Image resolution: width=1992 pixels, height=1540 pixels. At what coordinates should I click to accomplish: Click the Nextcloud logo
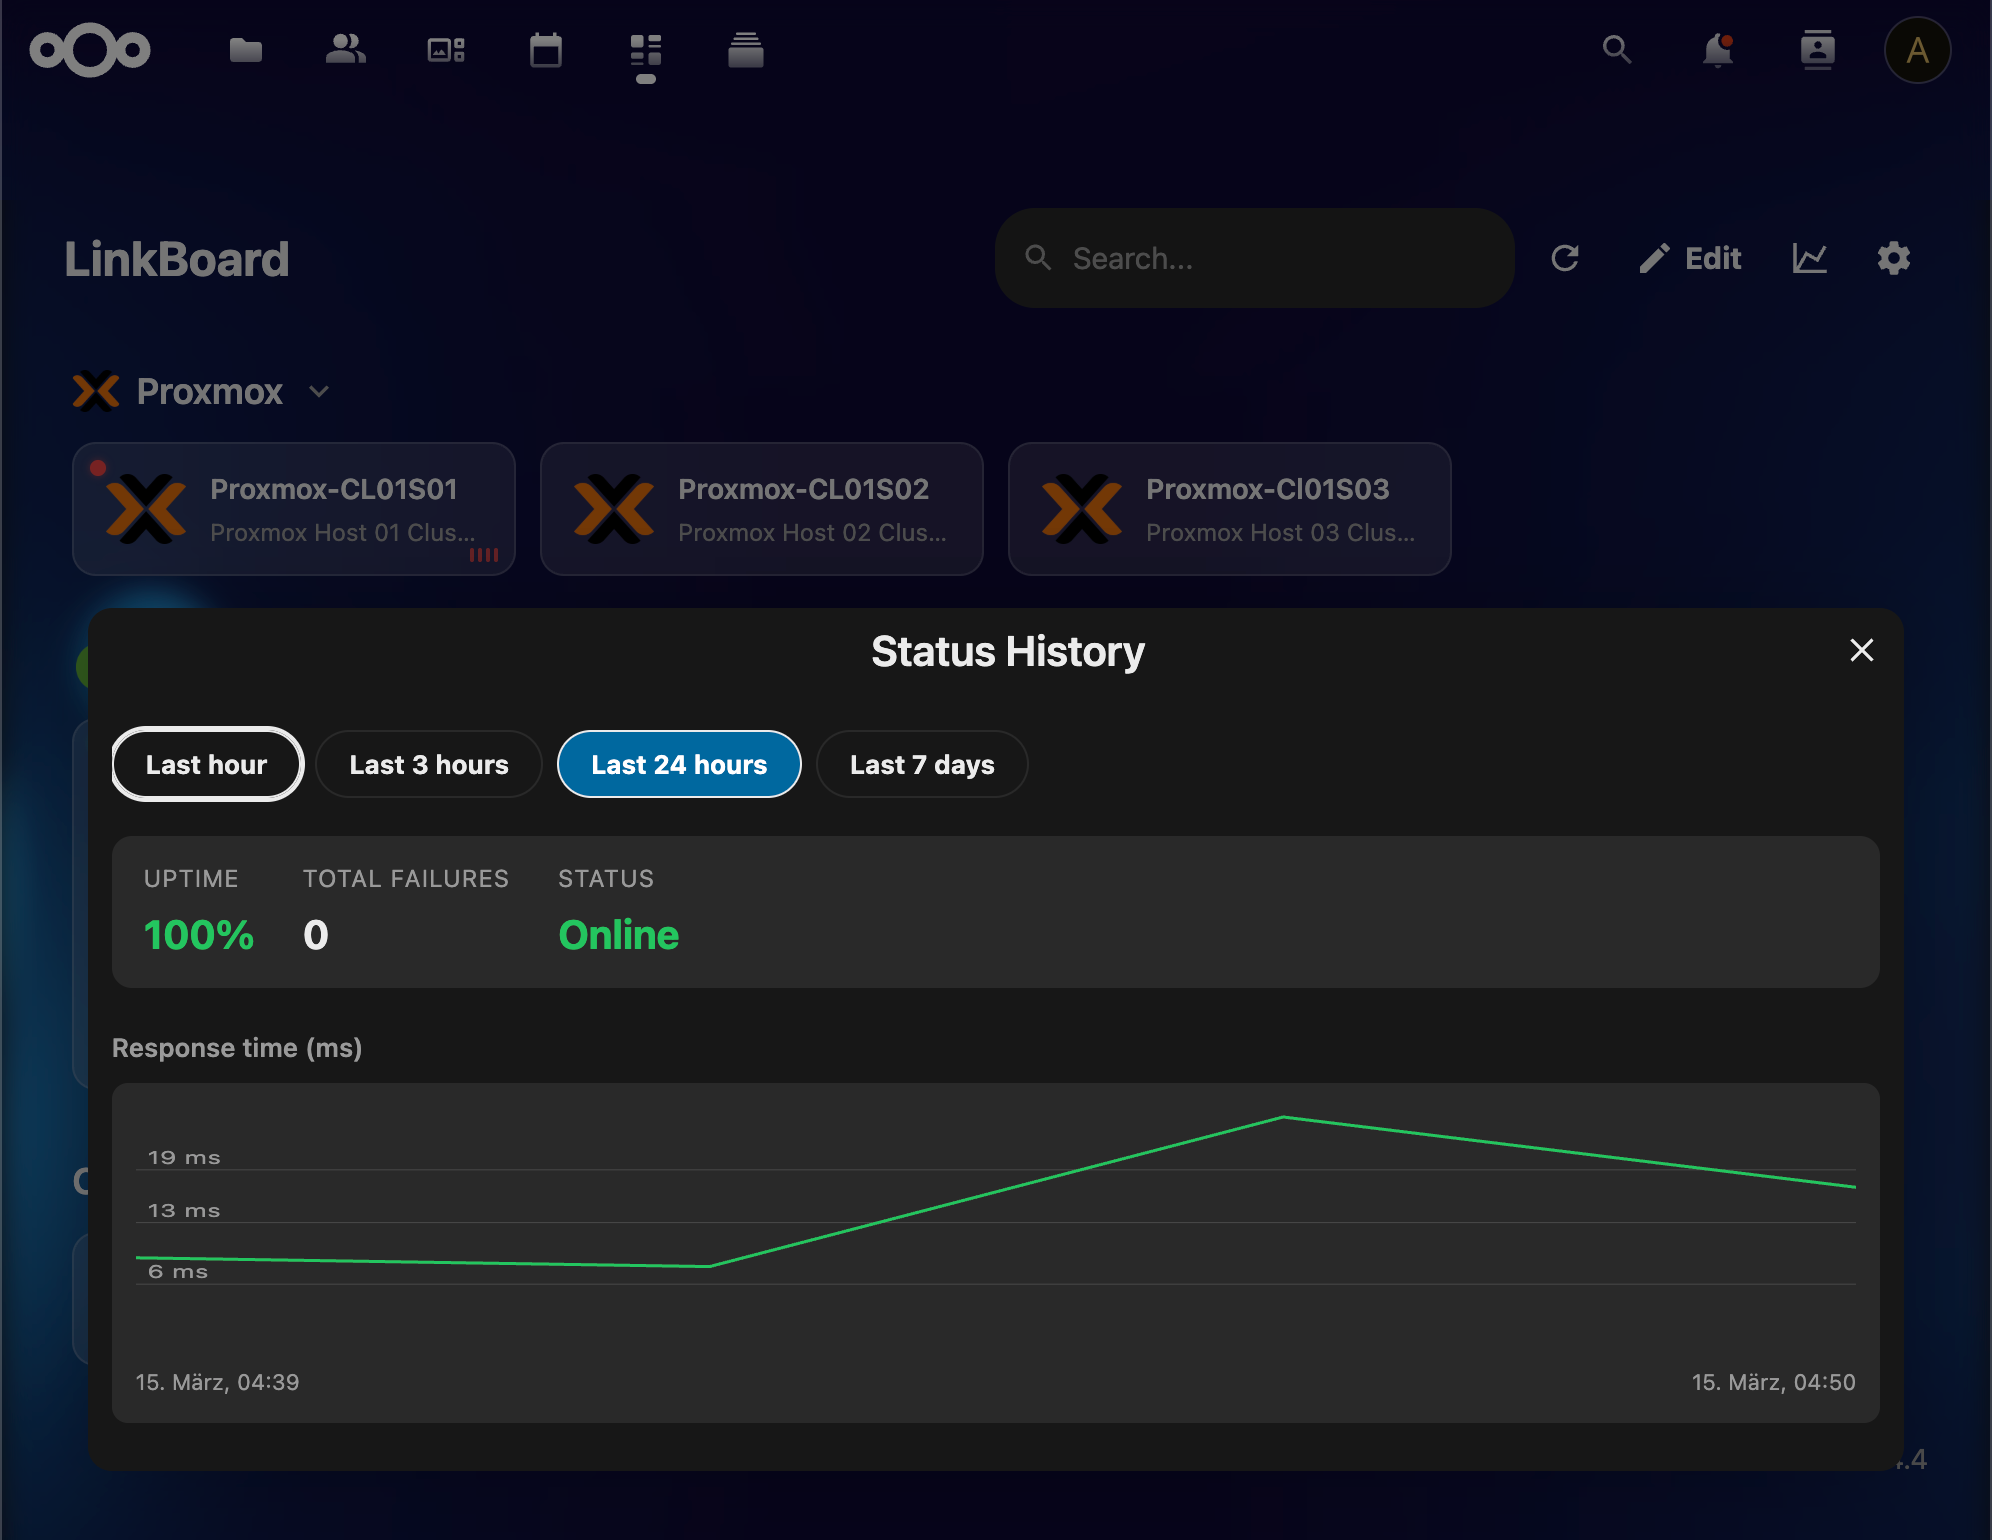click(90, 49)
